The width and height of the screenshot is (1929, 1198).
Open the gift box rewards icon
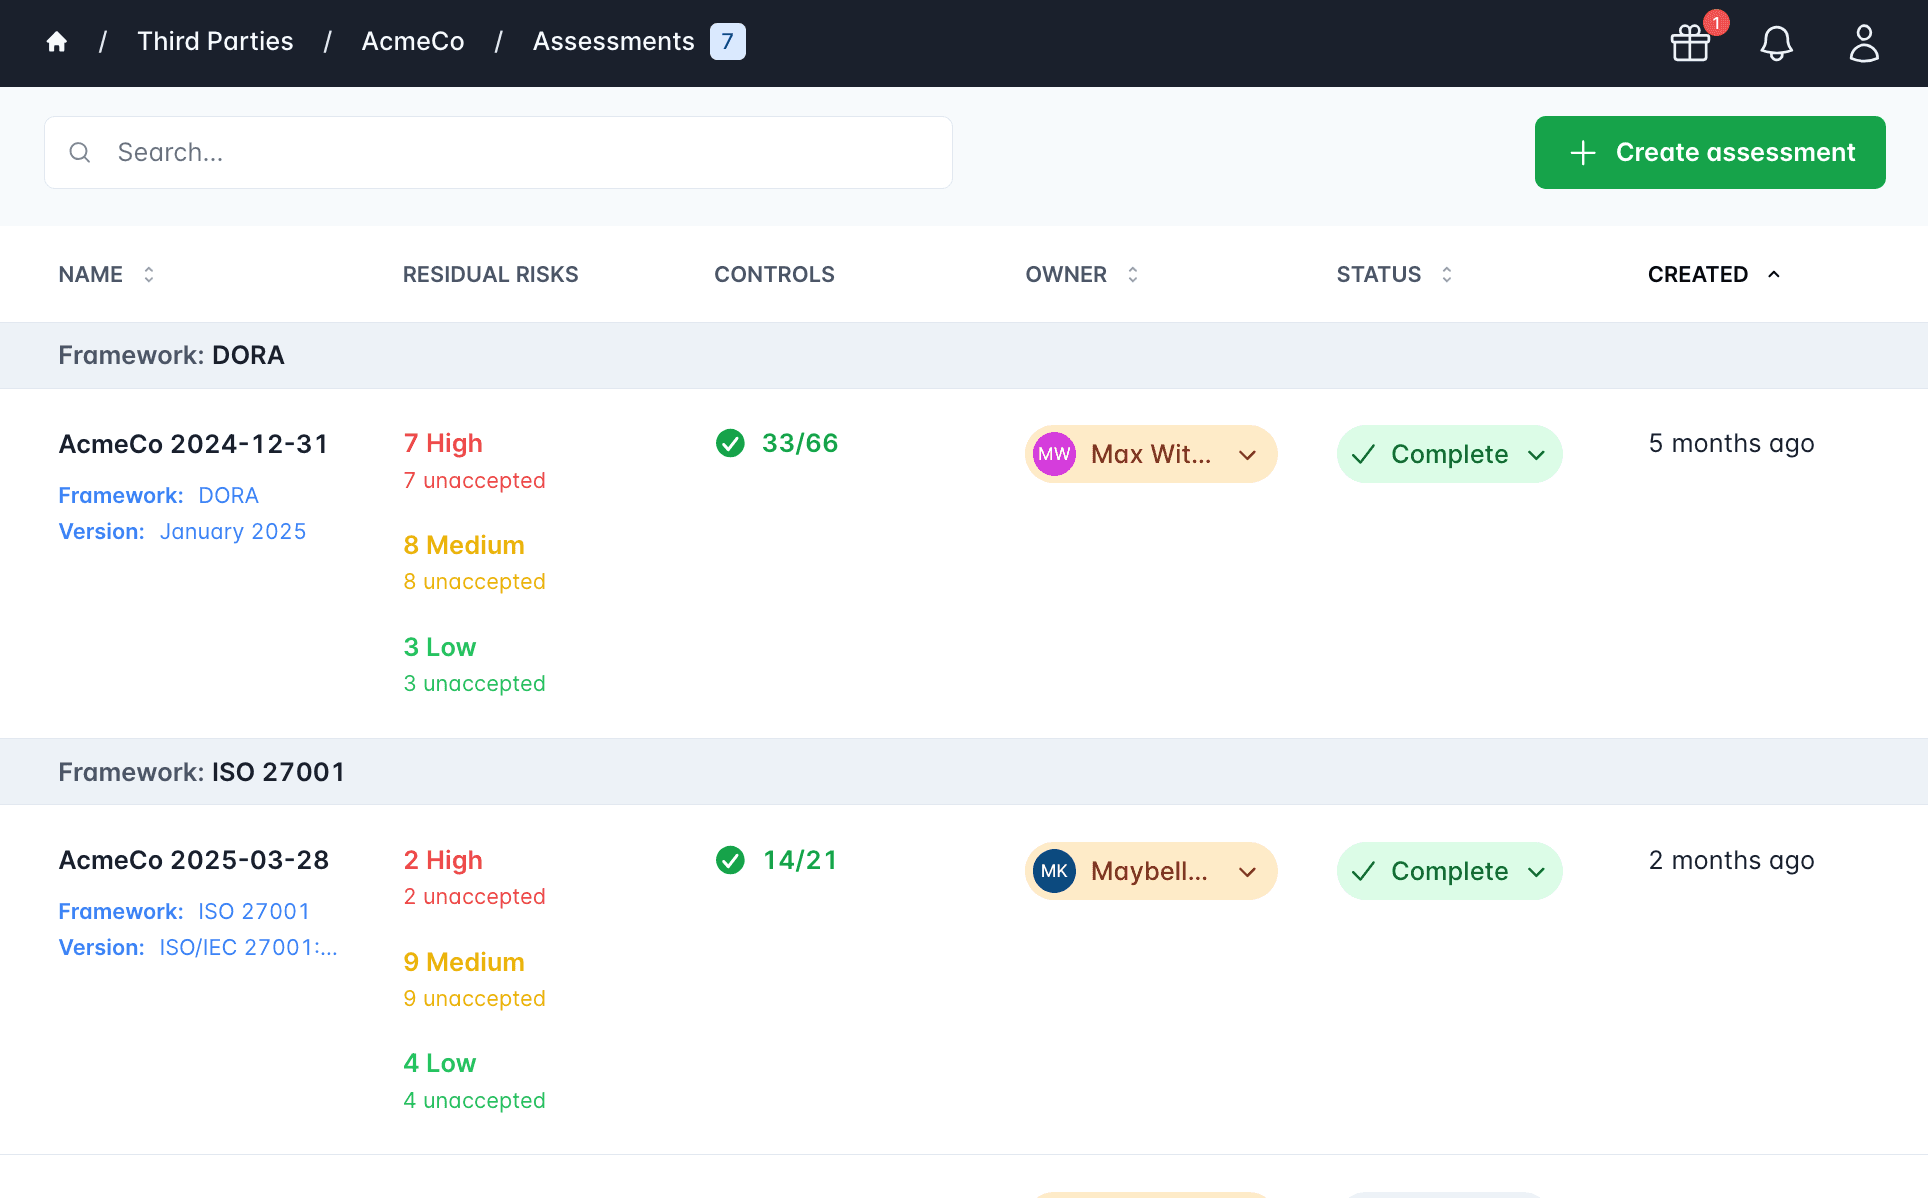[x=1690, y=42]
